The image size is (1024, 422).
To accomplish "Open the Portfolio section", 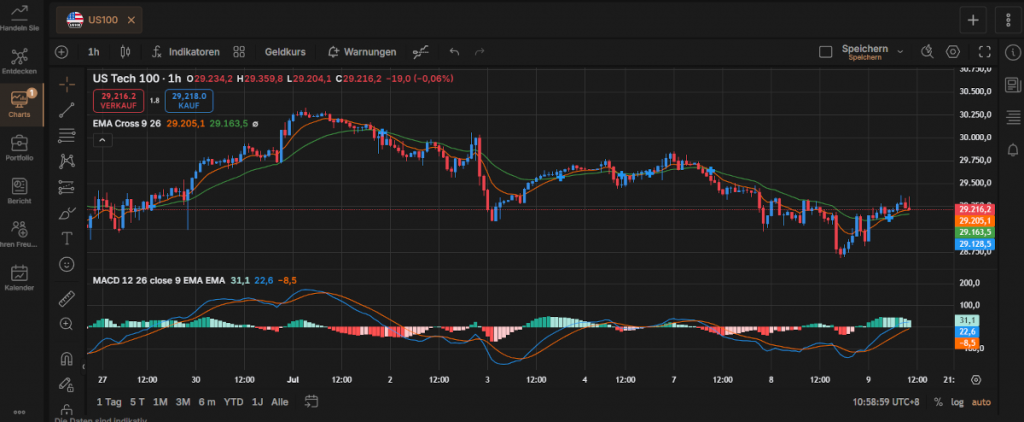I will click(20, 148).
